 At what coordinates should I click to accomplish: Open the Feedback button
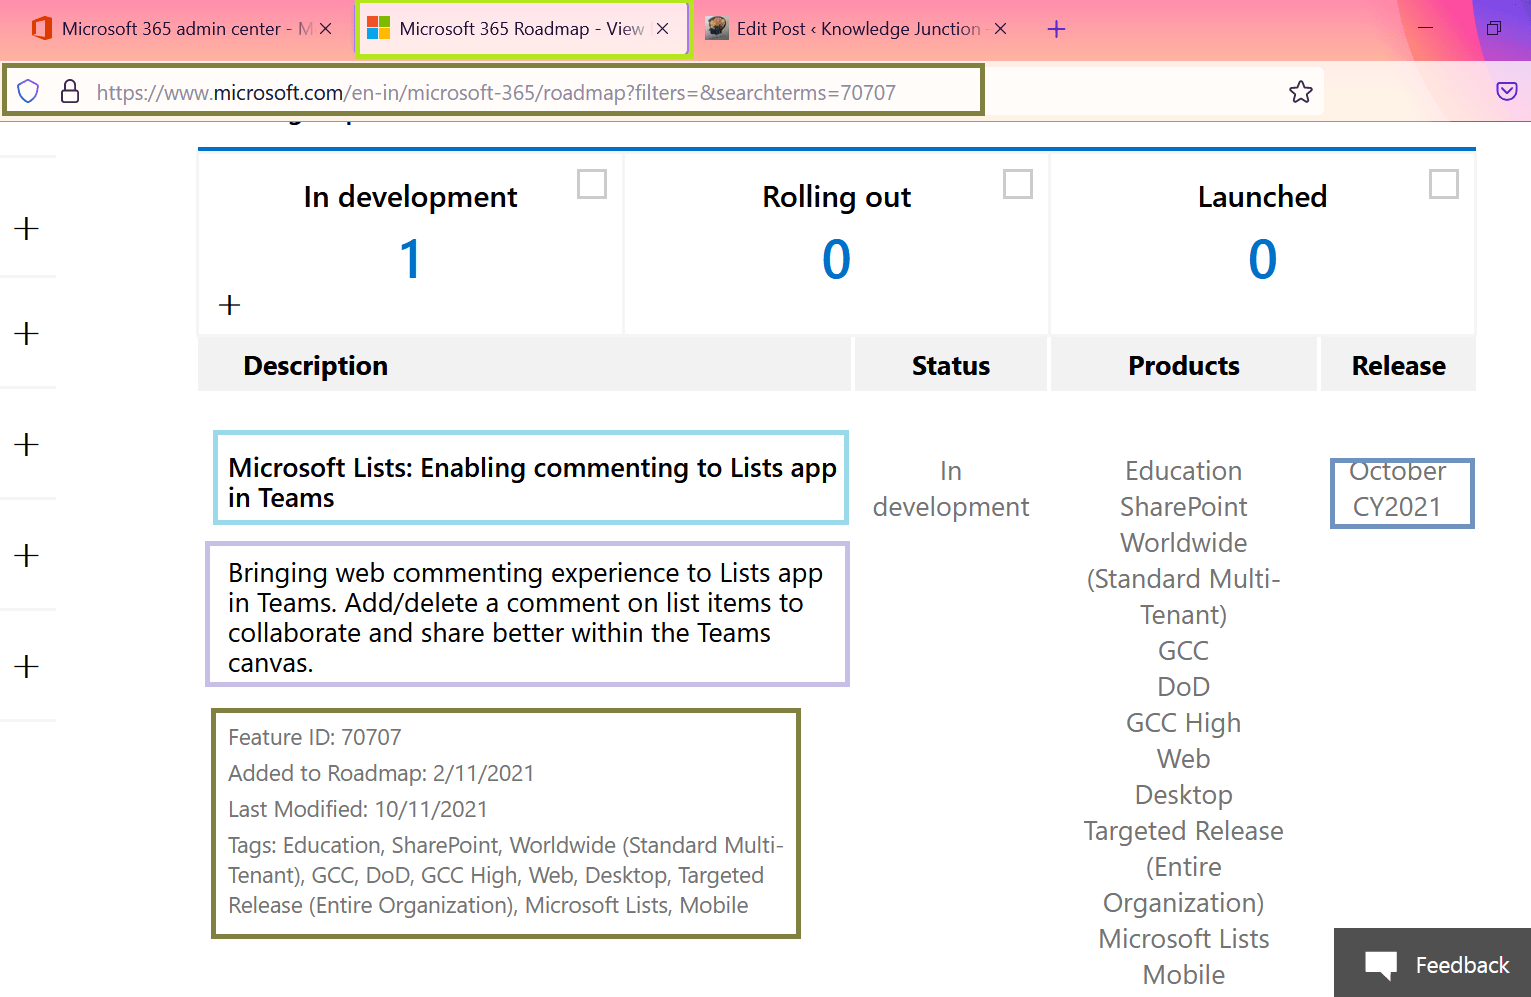(x=1432, y=963)
